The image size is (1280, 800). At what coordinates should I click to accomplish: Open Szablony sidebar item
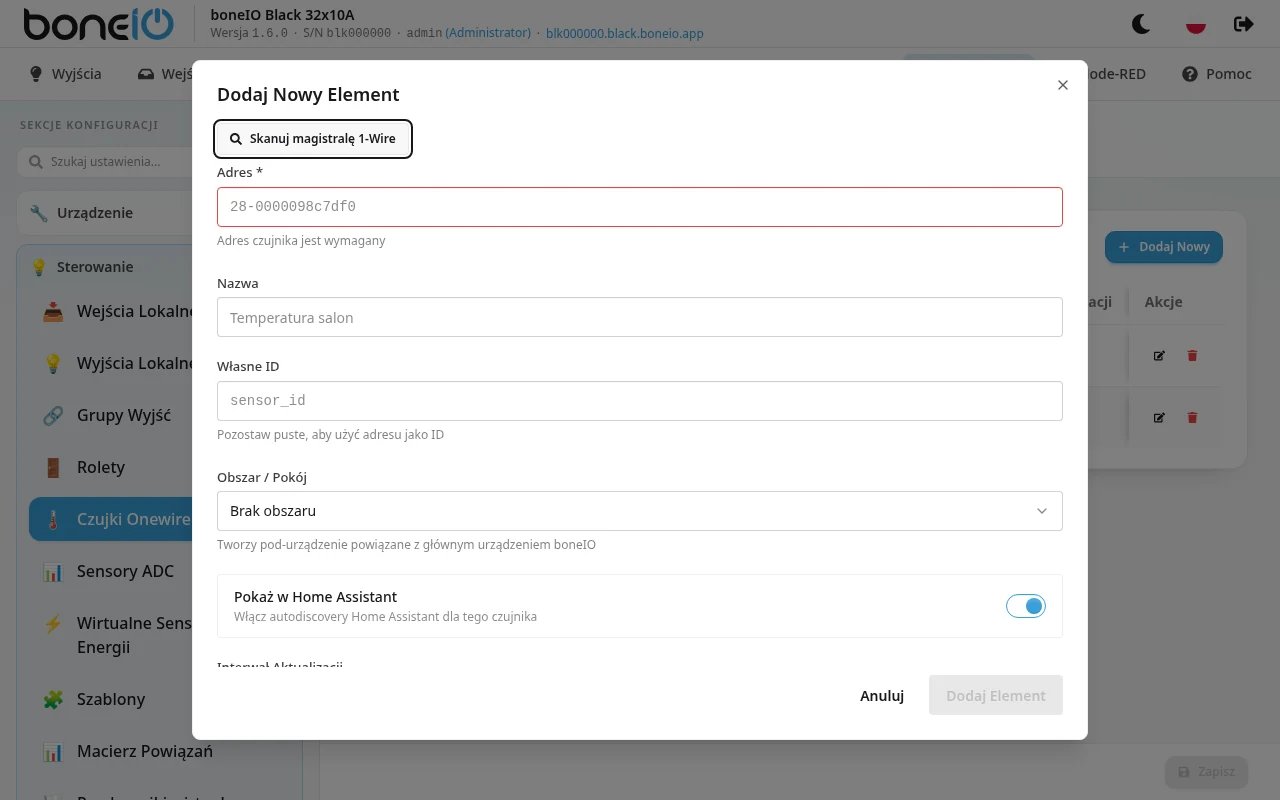click(111, 699)
